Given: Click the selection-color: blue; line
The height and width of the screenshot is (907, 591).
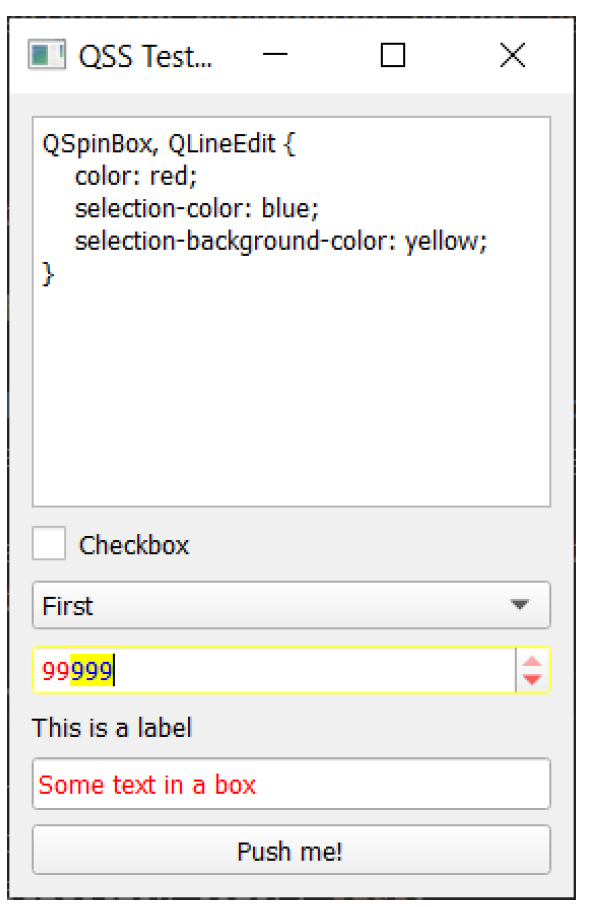Looking at the screenshot, I should pos(197,208).
